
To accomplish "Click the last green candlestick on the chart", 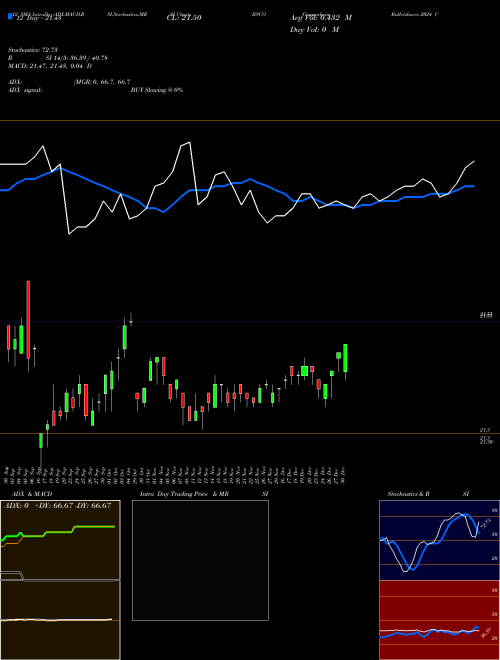I will [346, 359].
